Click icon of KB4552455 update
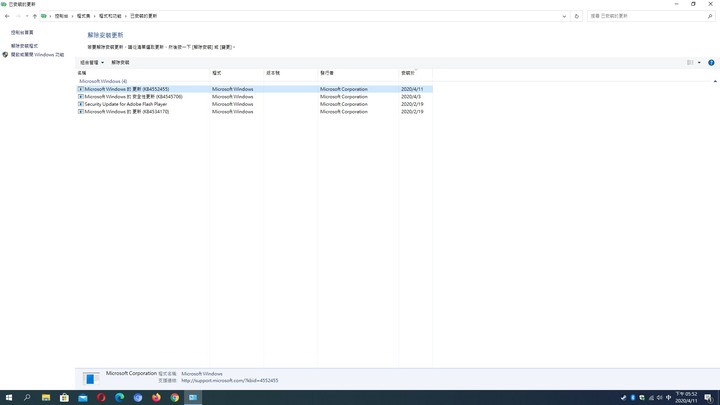Viewport: 720px width, 405px height. pyautogui.click(x=81, y=89)
